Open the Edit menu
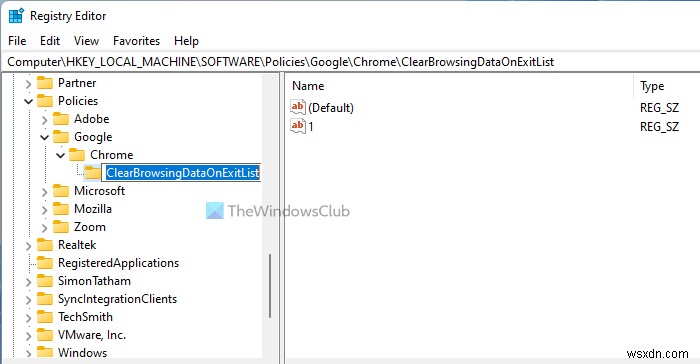Screen dimensions: 700x364 click(x=50, y=41)
